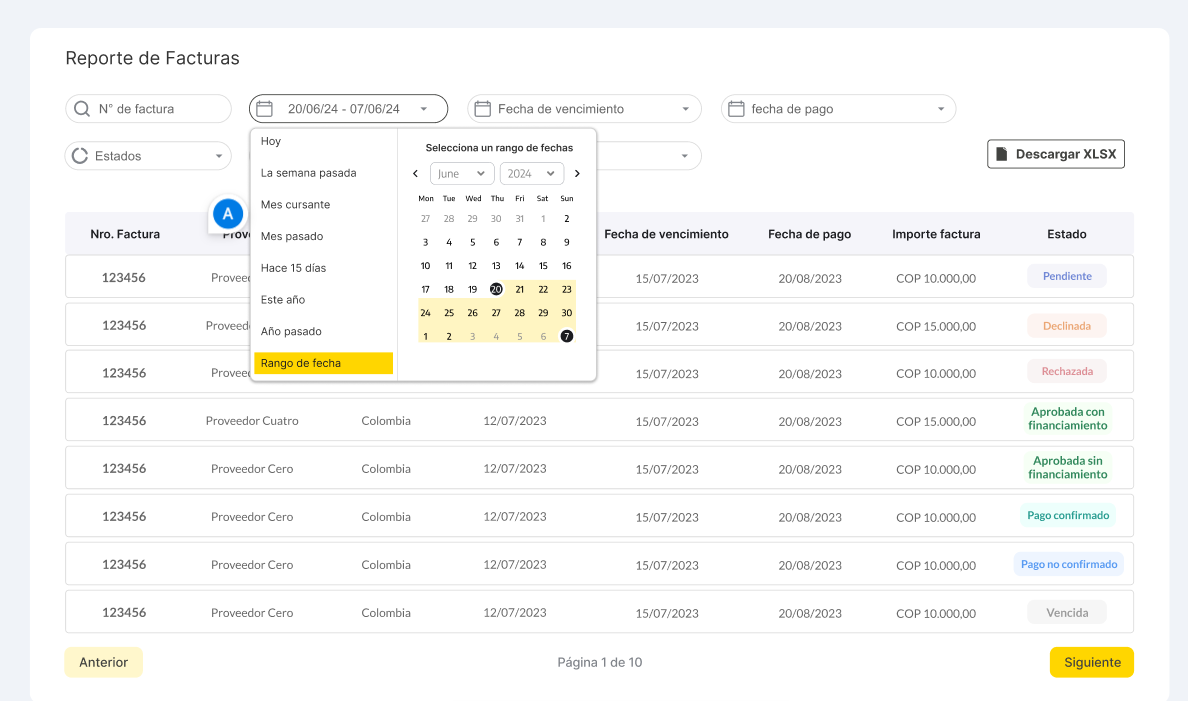The height and width of the screenshot is (701, 1188).
Task: Click the calendar icon beside 20/06/24 range
Action: click(x=265, y=109)
